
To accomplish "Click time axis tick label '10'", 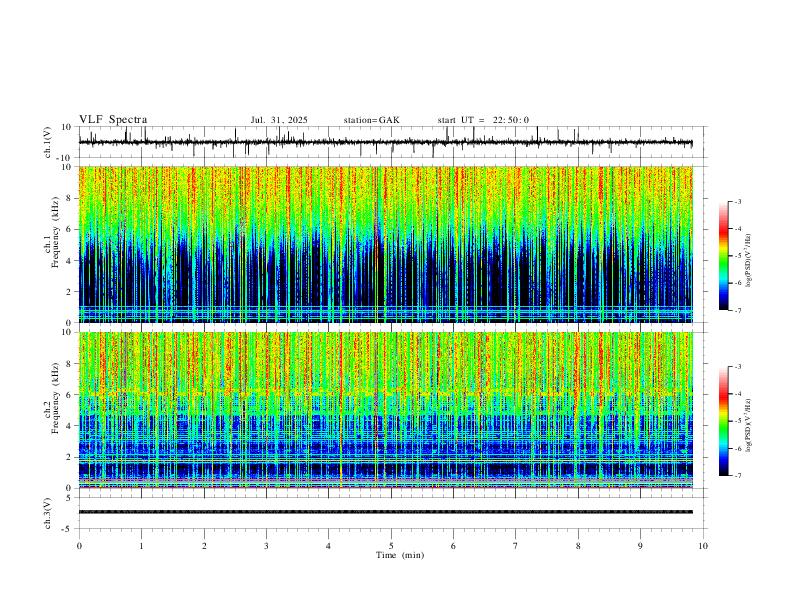I will [703, 546].
